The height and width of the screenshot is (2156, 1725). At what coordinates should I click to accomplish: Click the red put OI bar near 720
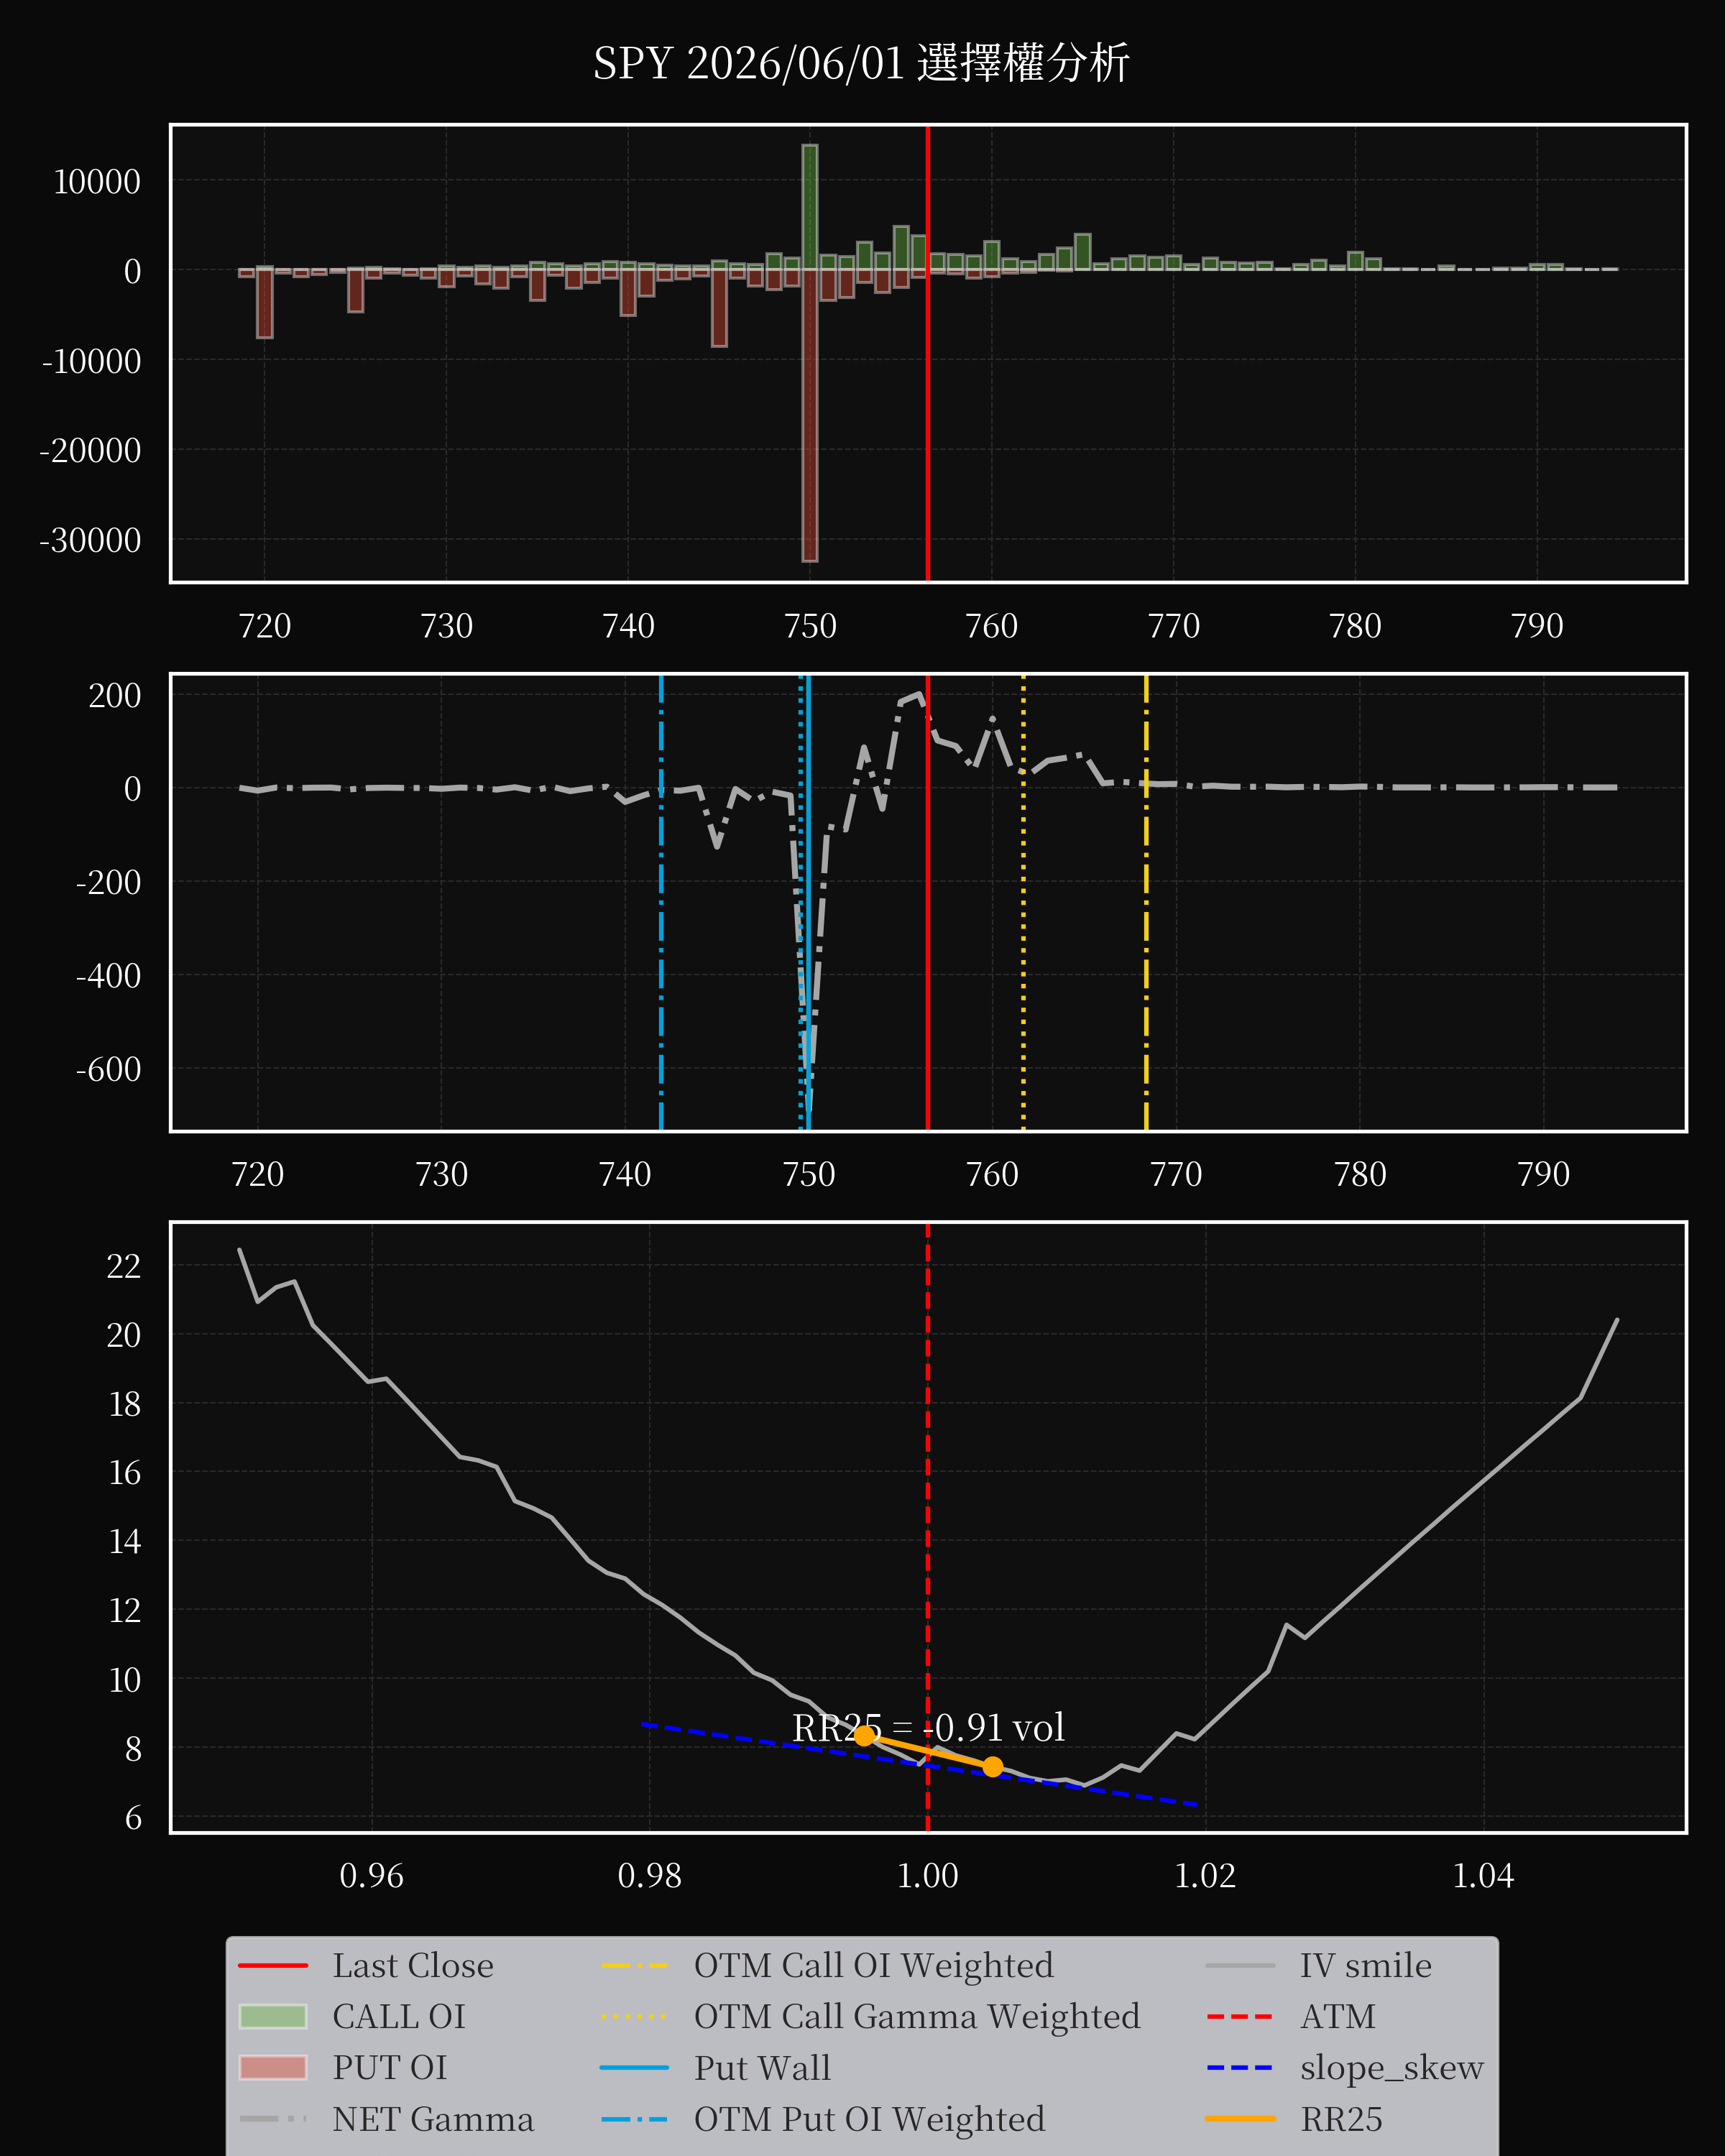coord(264,303)
